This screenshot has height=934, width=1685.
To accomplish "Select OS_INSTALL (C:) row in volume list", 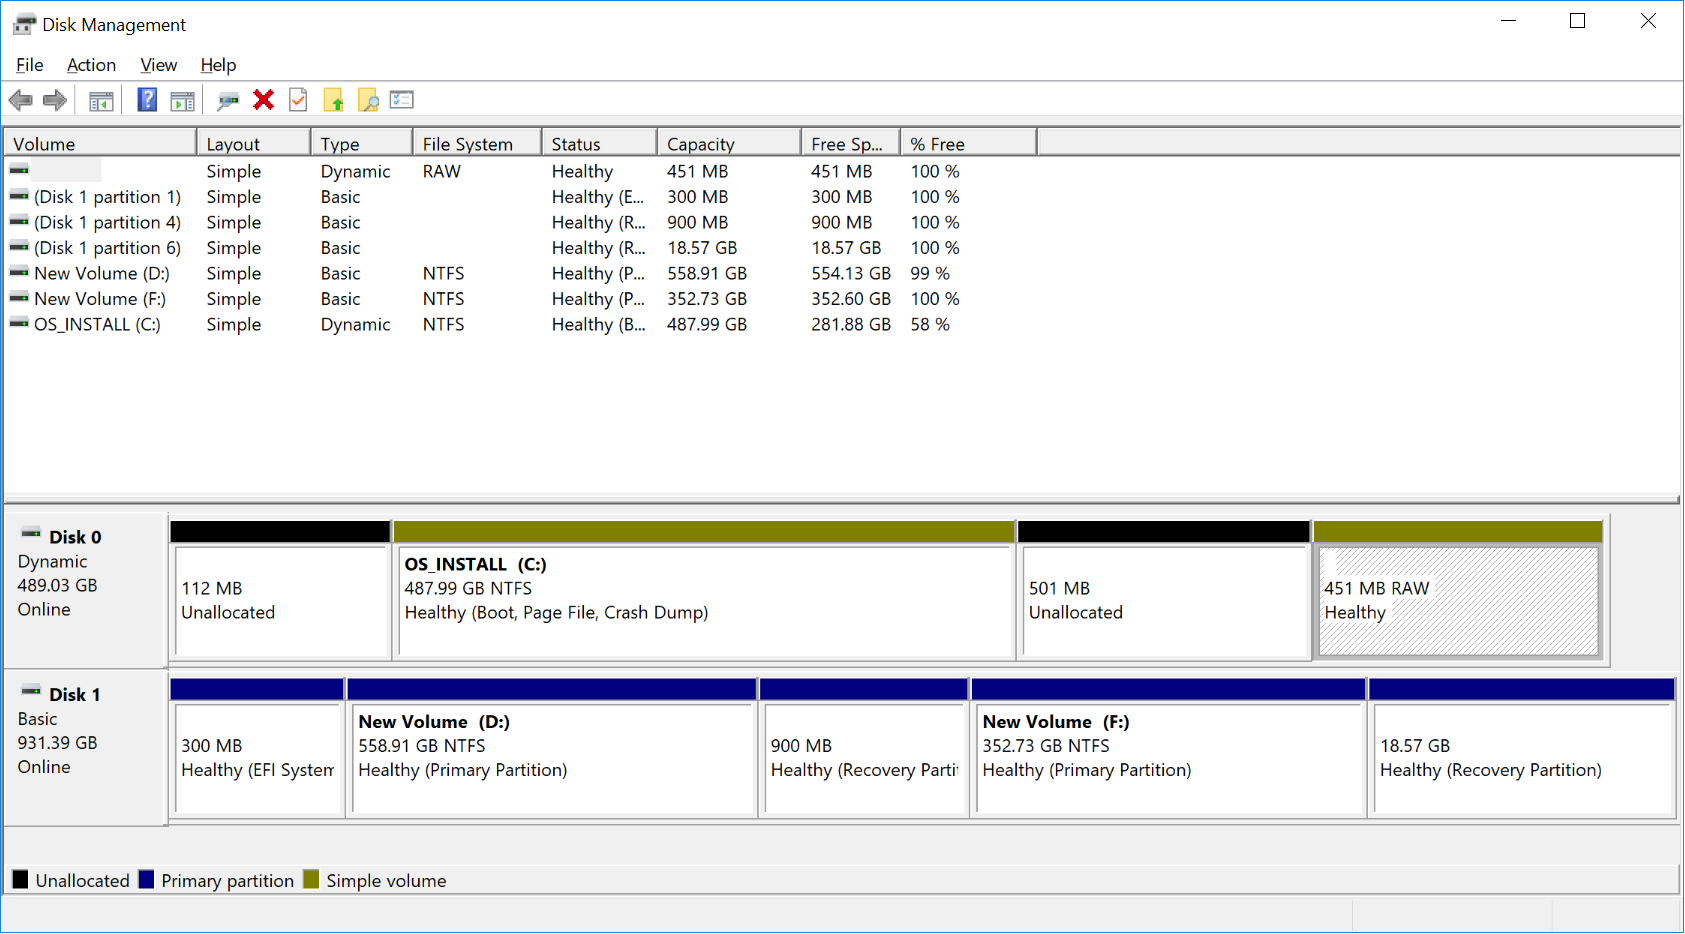I will coord(96,325).
